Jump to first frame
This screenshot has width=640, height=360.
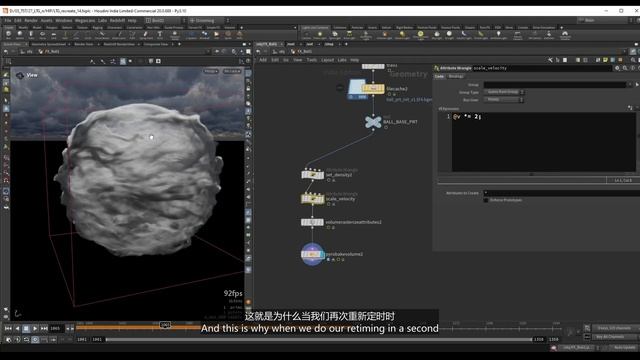point(8,328)
